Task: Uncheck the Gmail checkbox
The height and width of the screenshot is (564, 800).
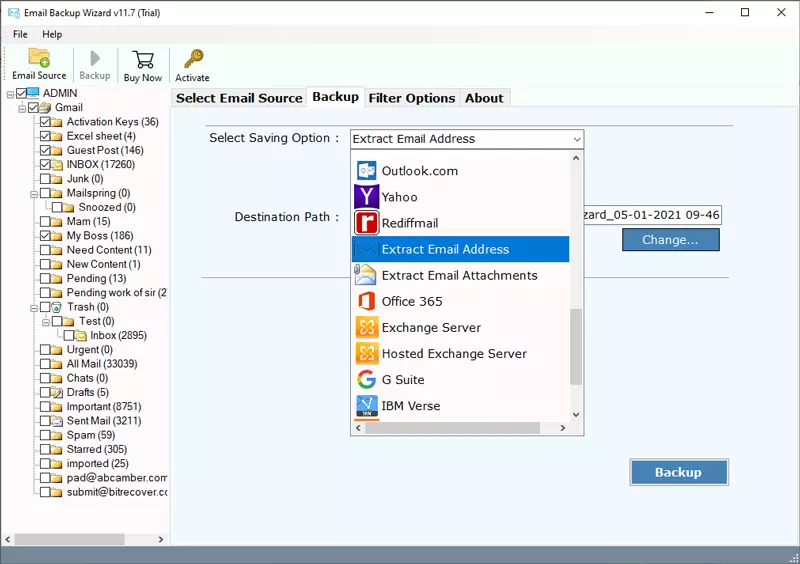Action: click(34, 107)
